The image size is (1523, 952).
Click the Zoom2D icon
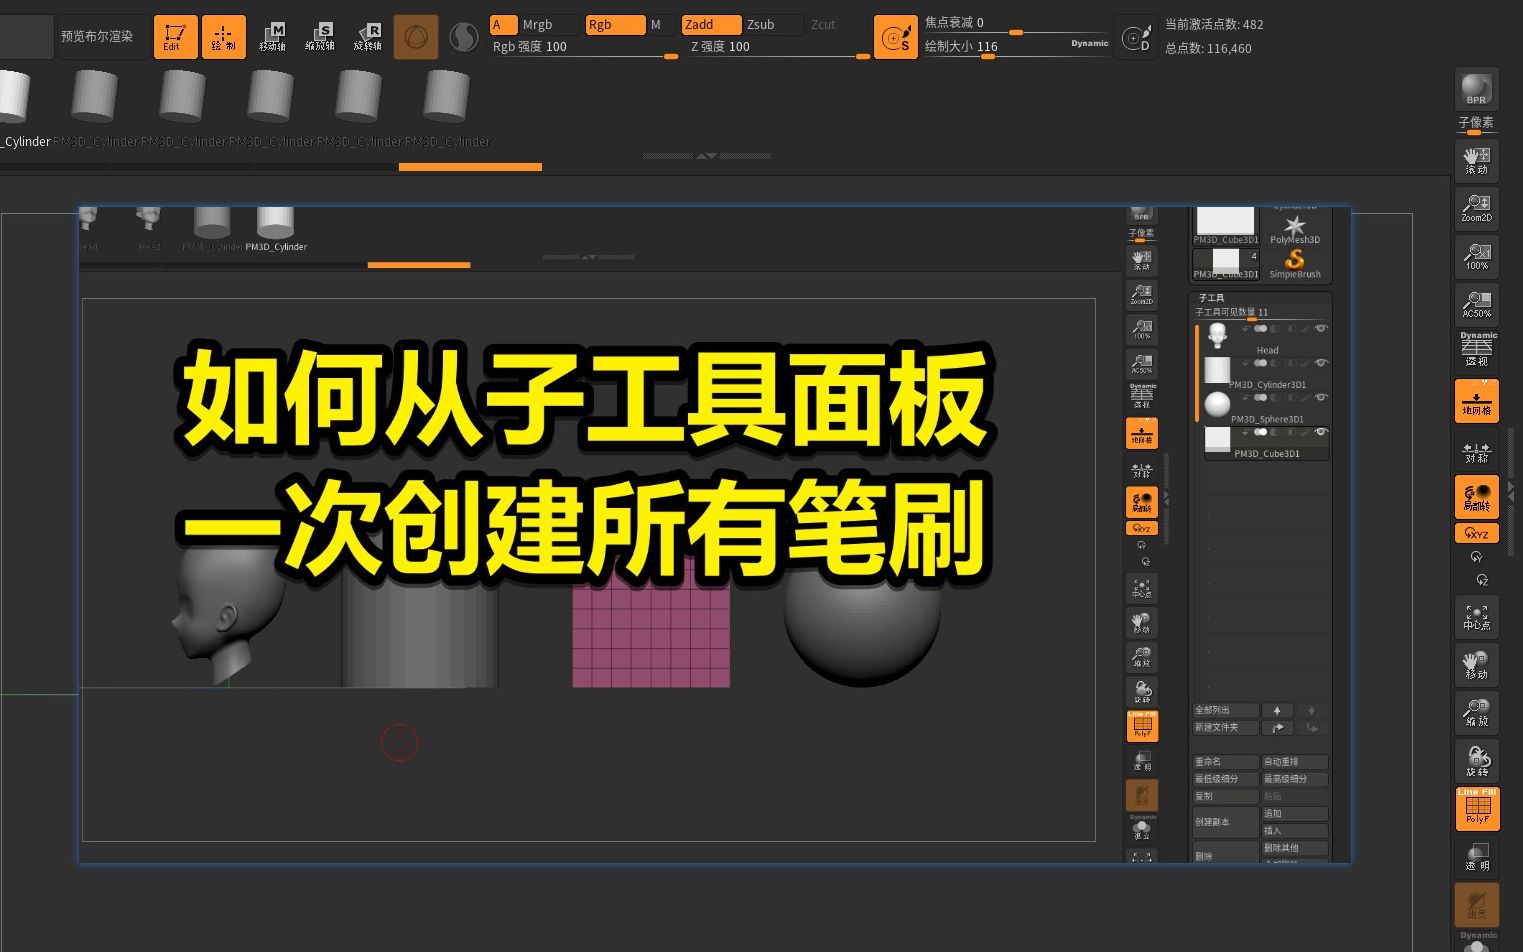pos(1477,208)
